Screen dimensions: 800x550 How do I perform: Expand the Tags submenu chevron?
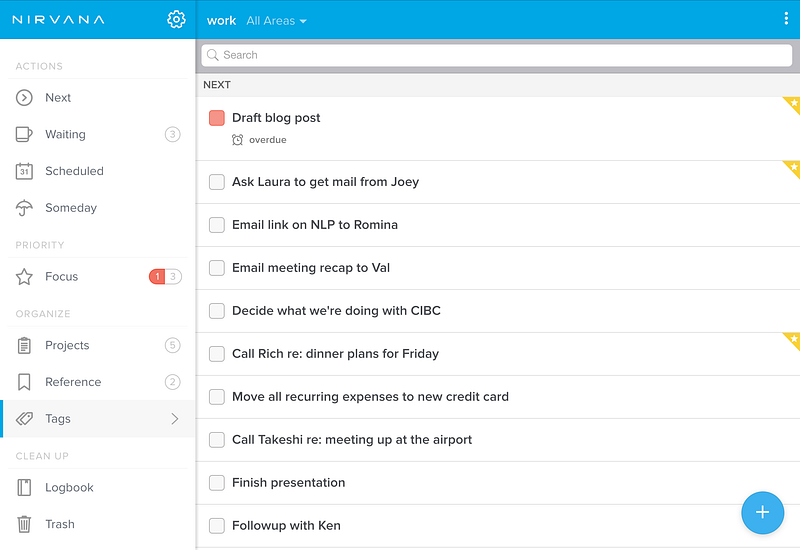tap(175, 419)
